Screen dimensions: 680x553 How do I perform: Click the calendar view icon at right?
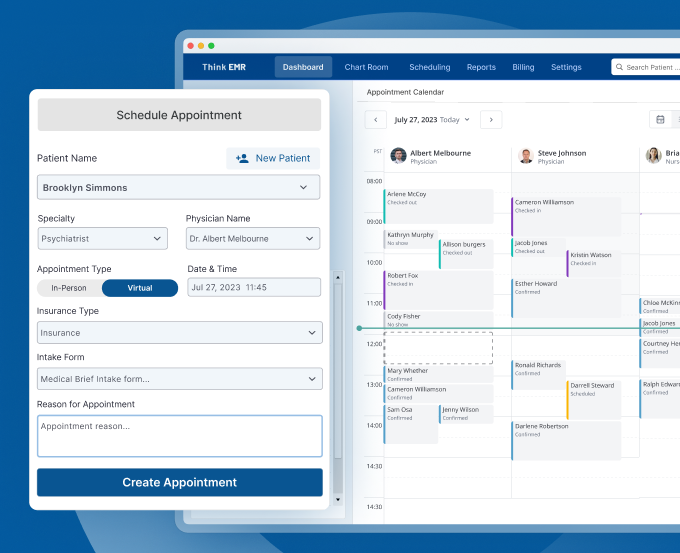(x=660, y=120)
